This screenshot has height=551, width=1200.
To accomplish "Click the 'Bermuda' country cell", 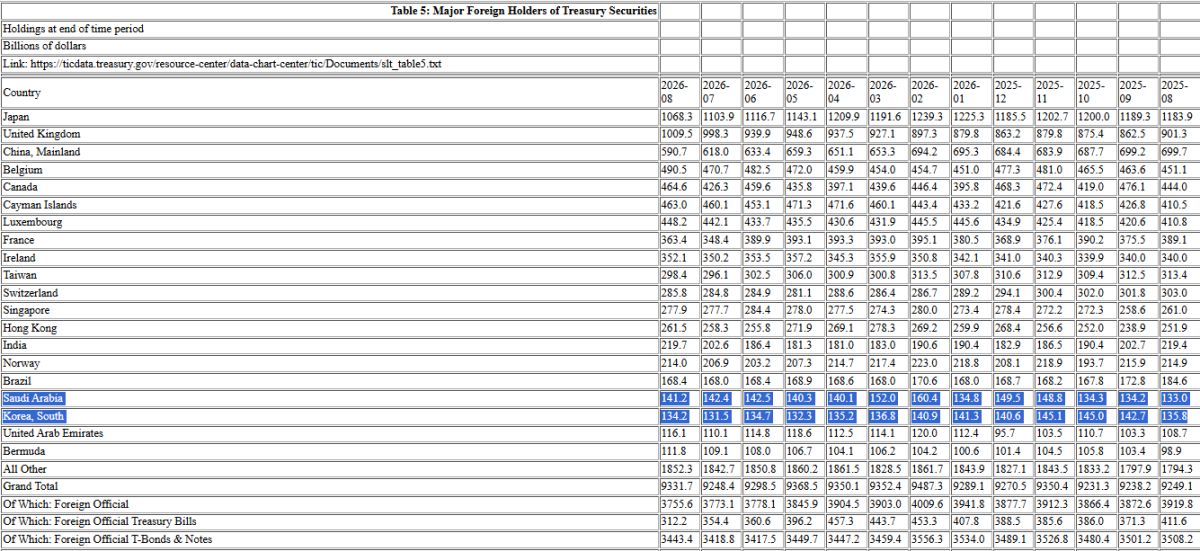I will (329, 452).
